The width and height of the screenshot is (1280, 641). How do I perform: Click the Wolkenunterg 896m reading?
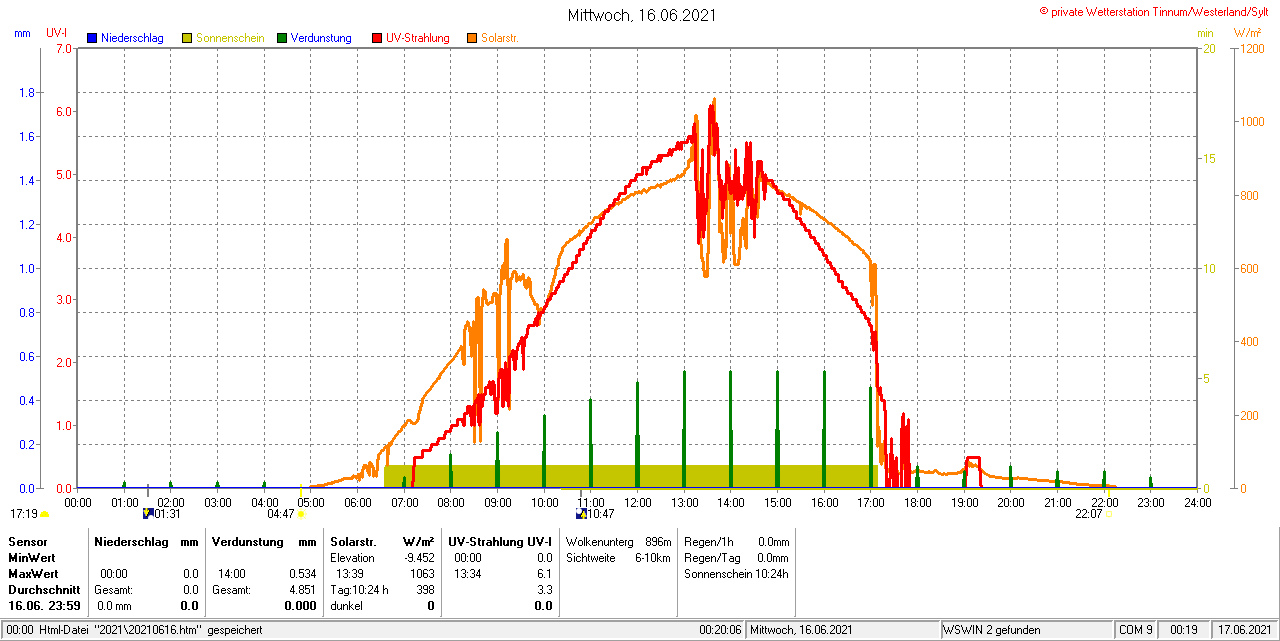(x=618, y=541)
